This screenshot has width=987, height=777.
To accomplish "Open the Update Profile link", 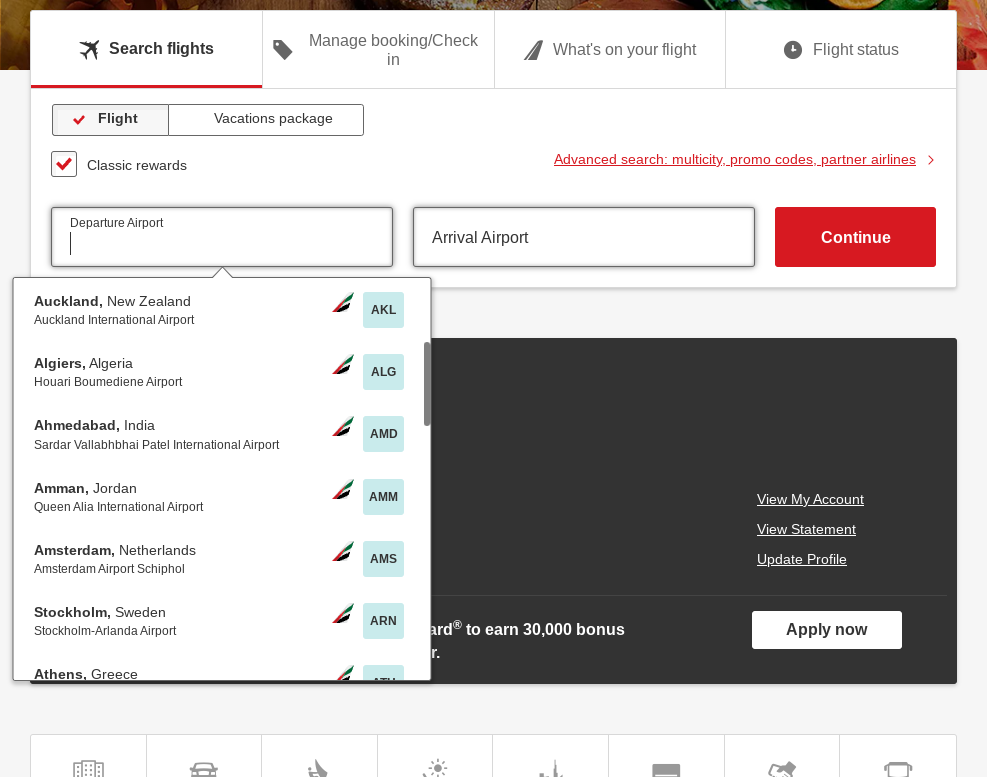I will (801, 560).
